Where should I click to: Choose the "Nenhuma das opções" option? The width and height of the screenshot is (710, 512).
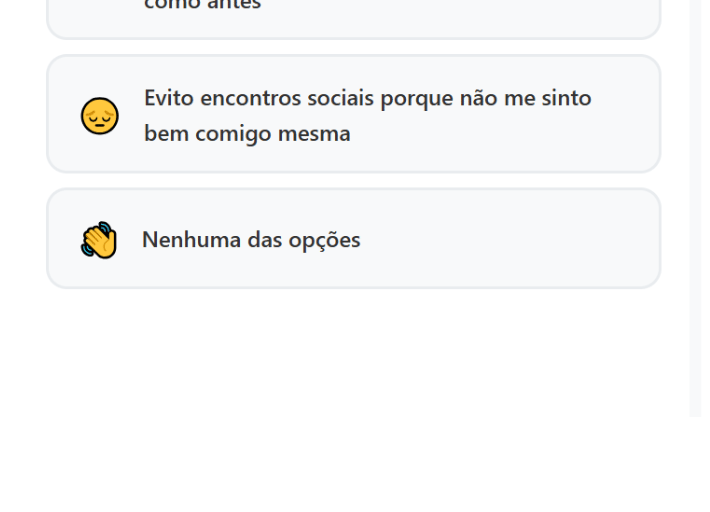353,239
